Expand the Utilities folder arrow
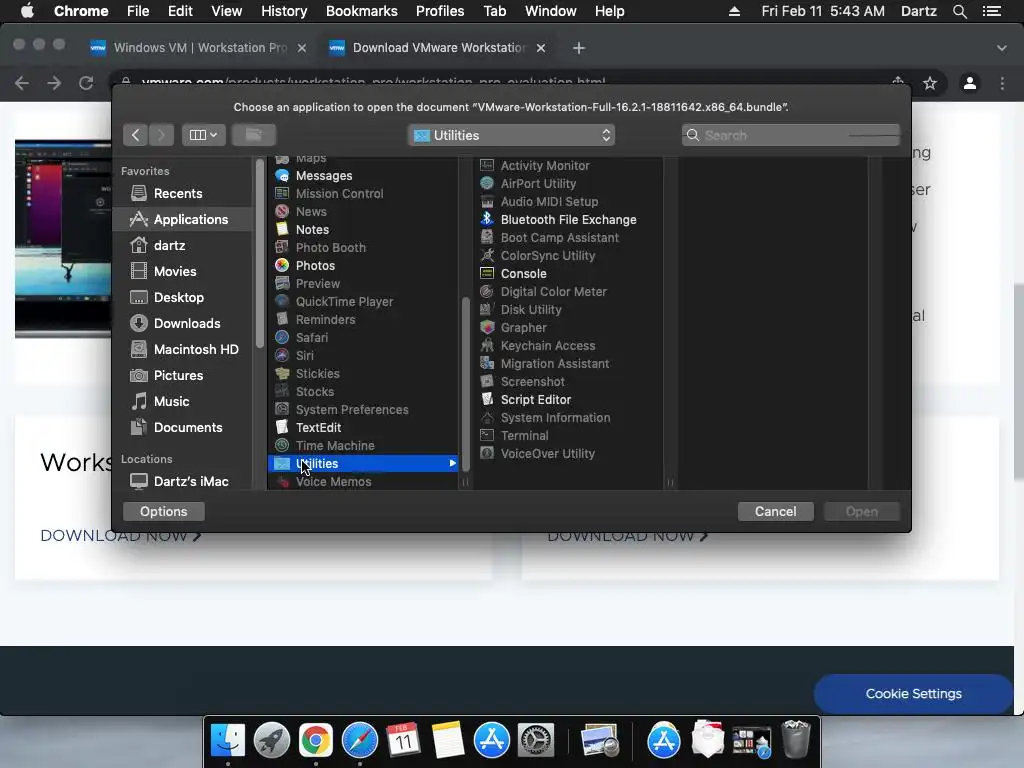Screen dimensions: 1024x768 [x=452, y=464]
